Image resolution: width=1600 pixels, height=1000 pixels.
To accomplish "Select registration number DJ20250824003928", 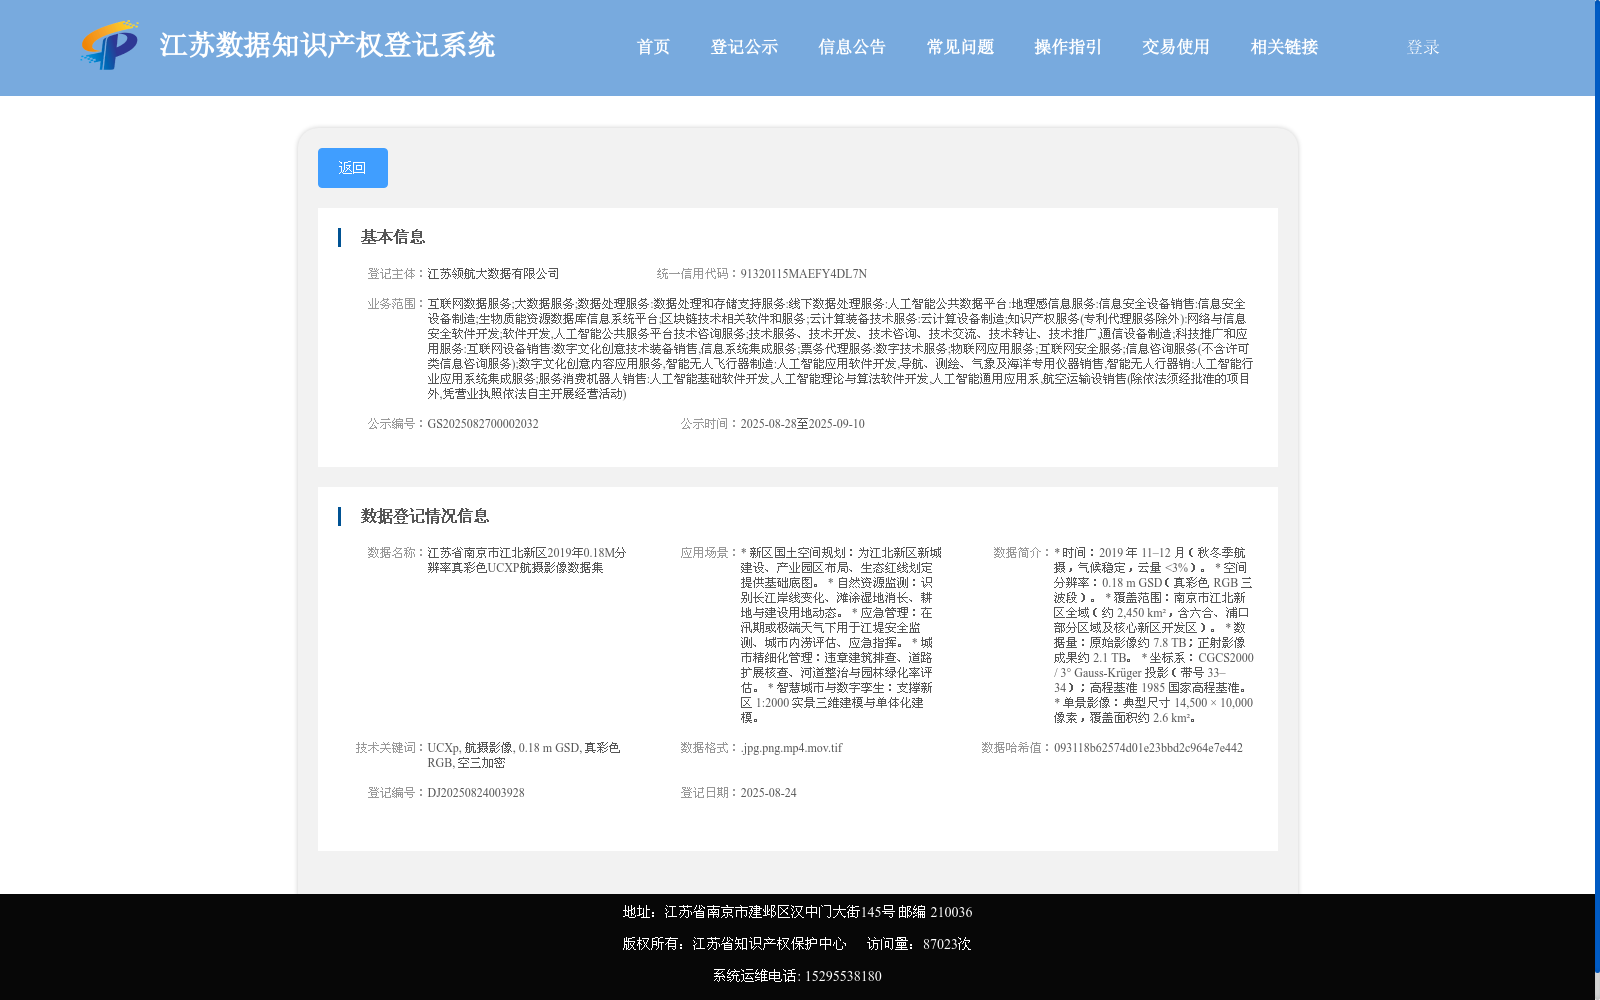I will click(476, 793).
